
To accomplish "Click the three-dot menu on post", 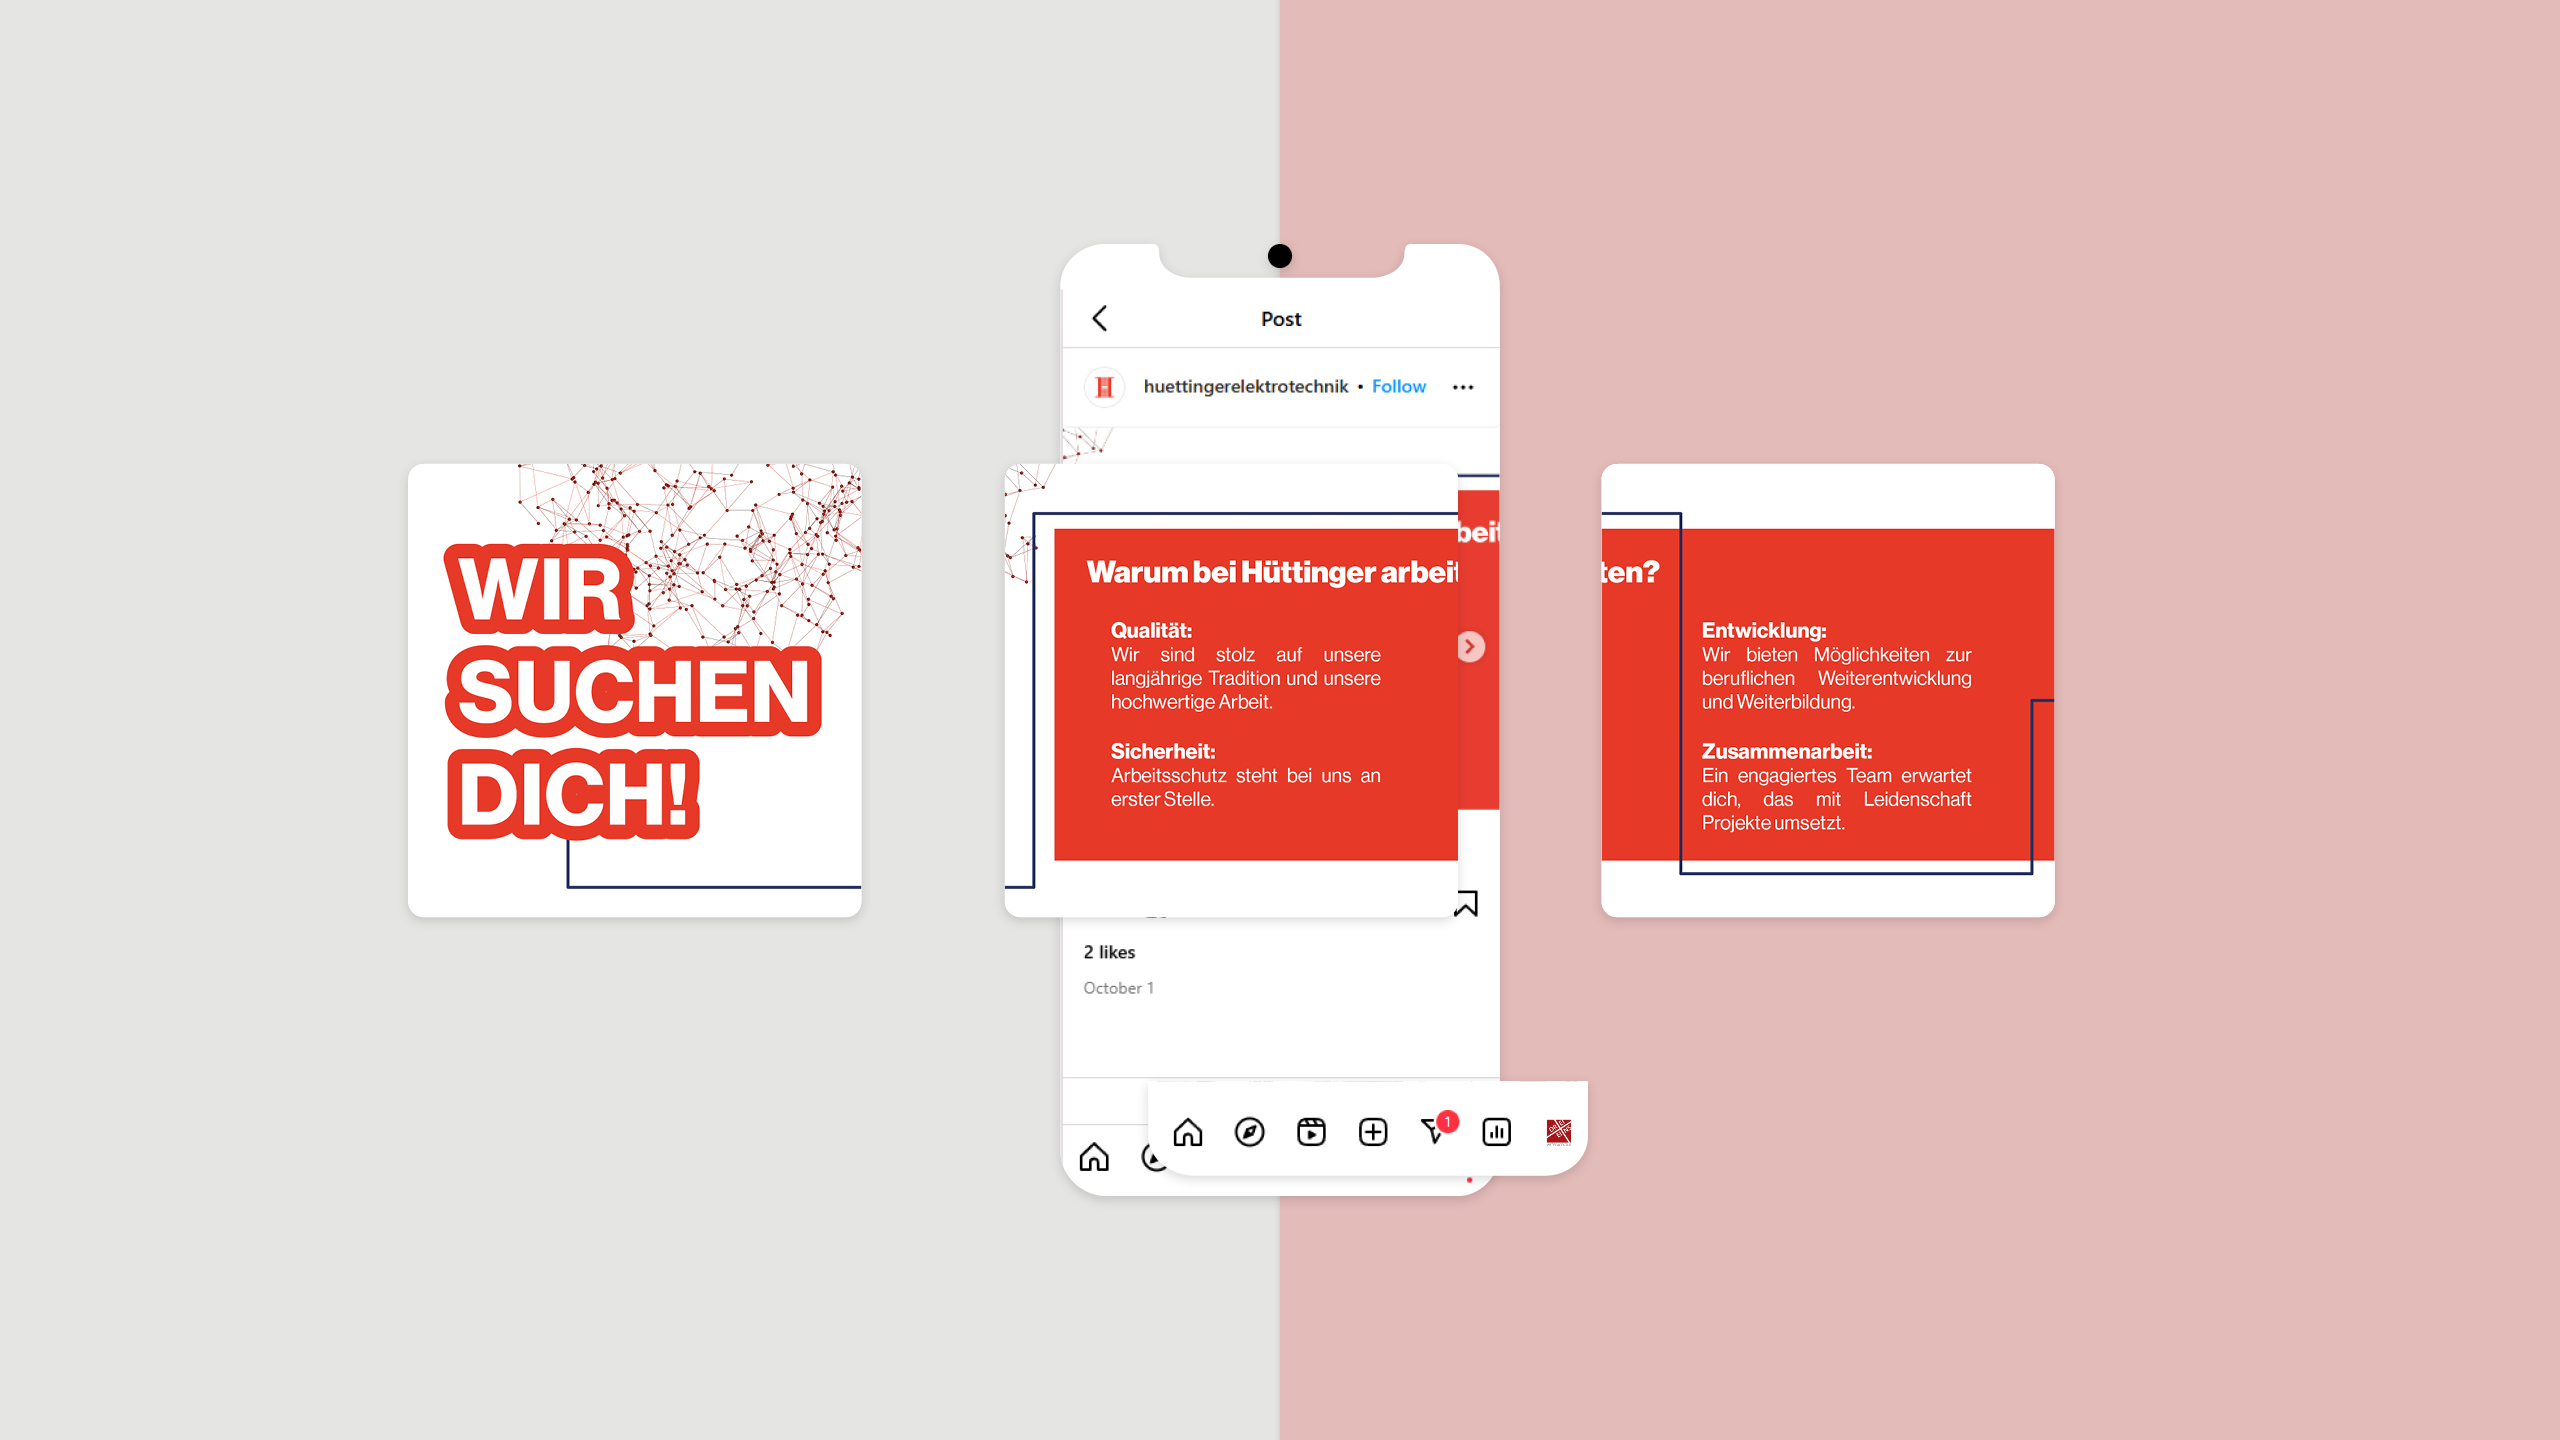I will tap(1466, 385).
